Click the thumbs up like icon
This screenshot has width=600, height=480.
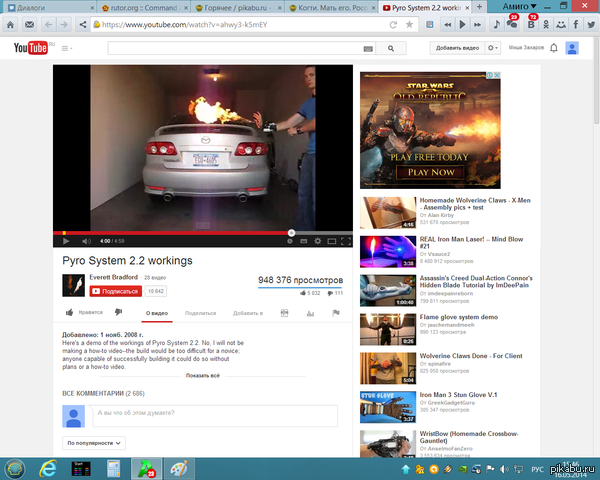click(69, 313)
